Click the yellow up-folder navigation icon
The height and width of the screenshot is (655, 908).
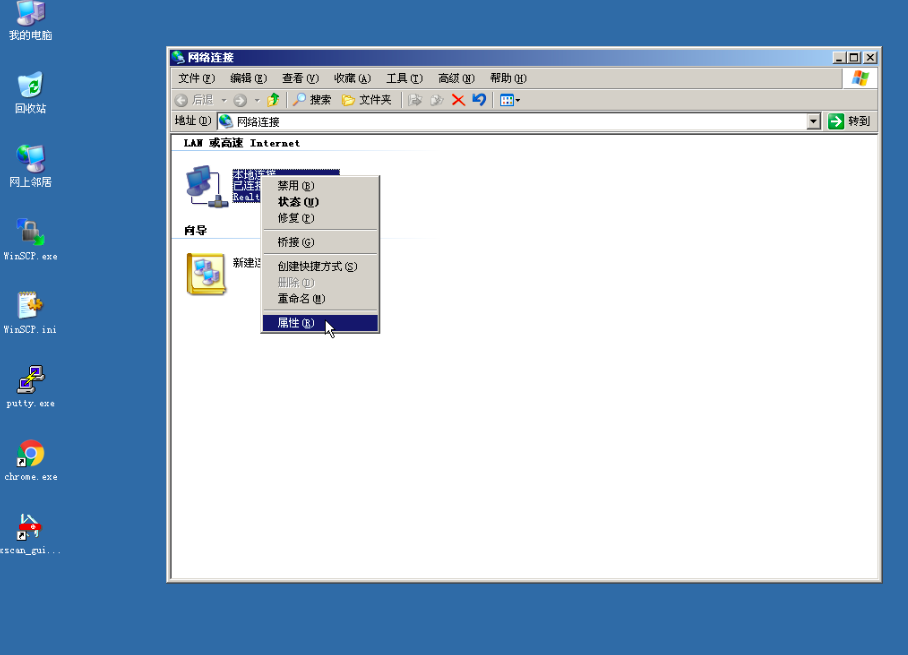[271, 99]
